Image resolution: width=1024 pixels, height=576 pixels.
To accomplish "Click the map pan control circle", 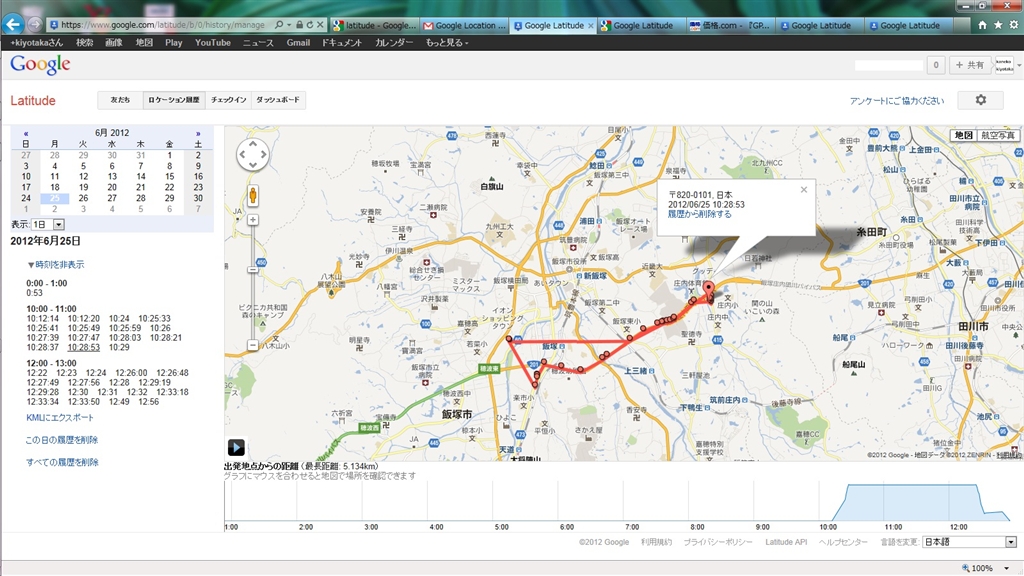I will tap(252, 155).
